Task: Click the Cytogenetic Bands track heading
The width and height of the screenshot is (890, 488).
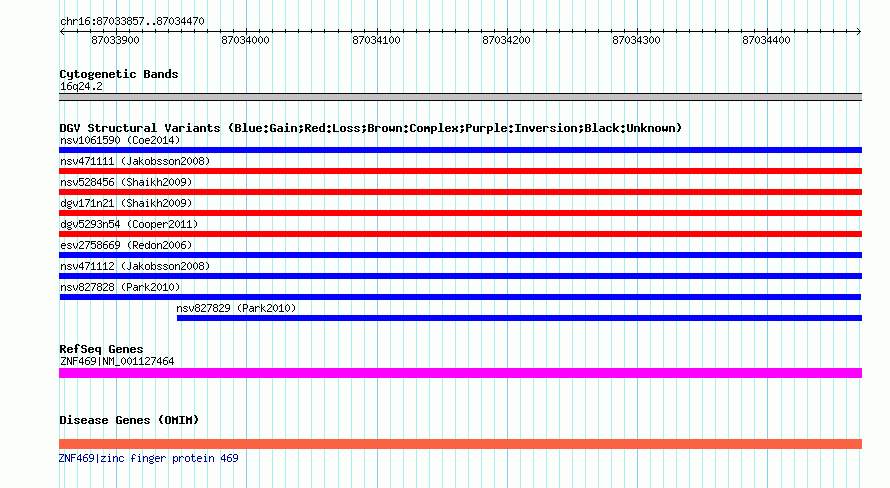Action: click(119, 74)
